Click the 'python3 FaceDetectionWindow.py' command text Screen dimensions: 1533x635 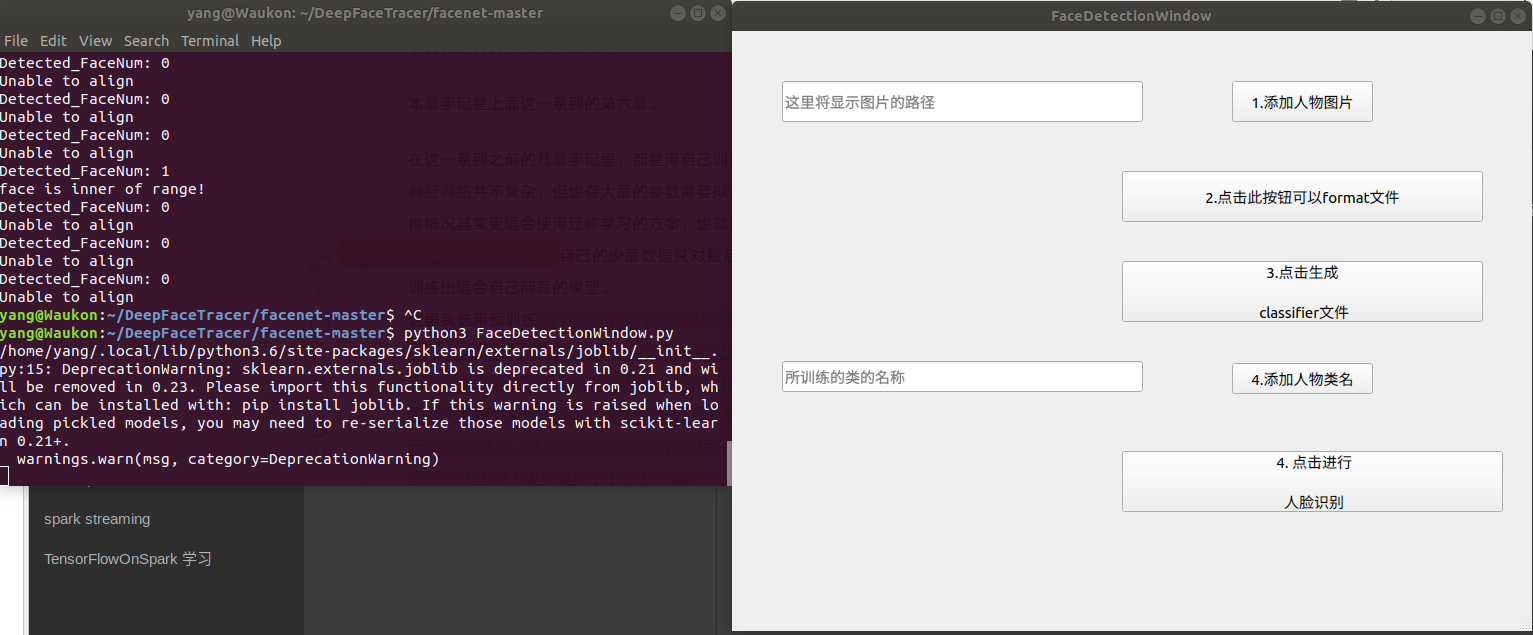[x=538, y=333]
